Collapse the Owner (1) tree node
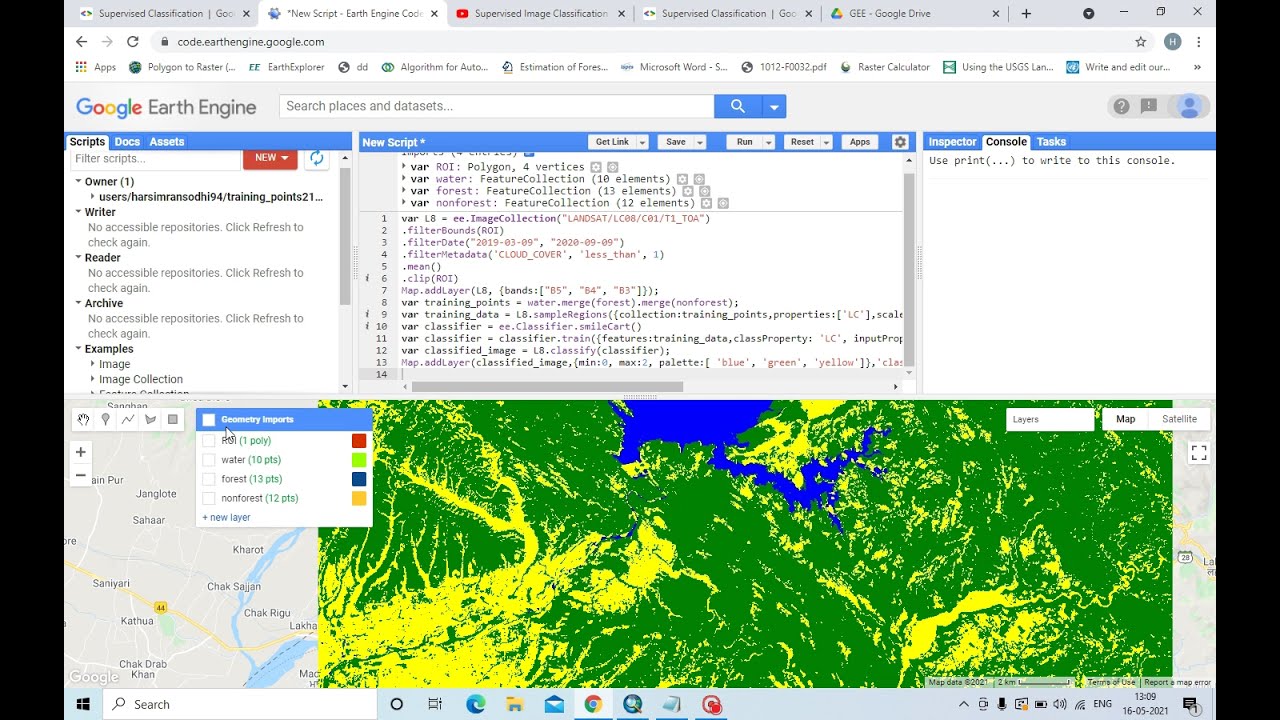 pyautogui.click(x=78, y=182)
